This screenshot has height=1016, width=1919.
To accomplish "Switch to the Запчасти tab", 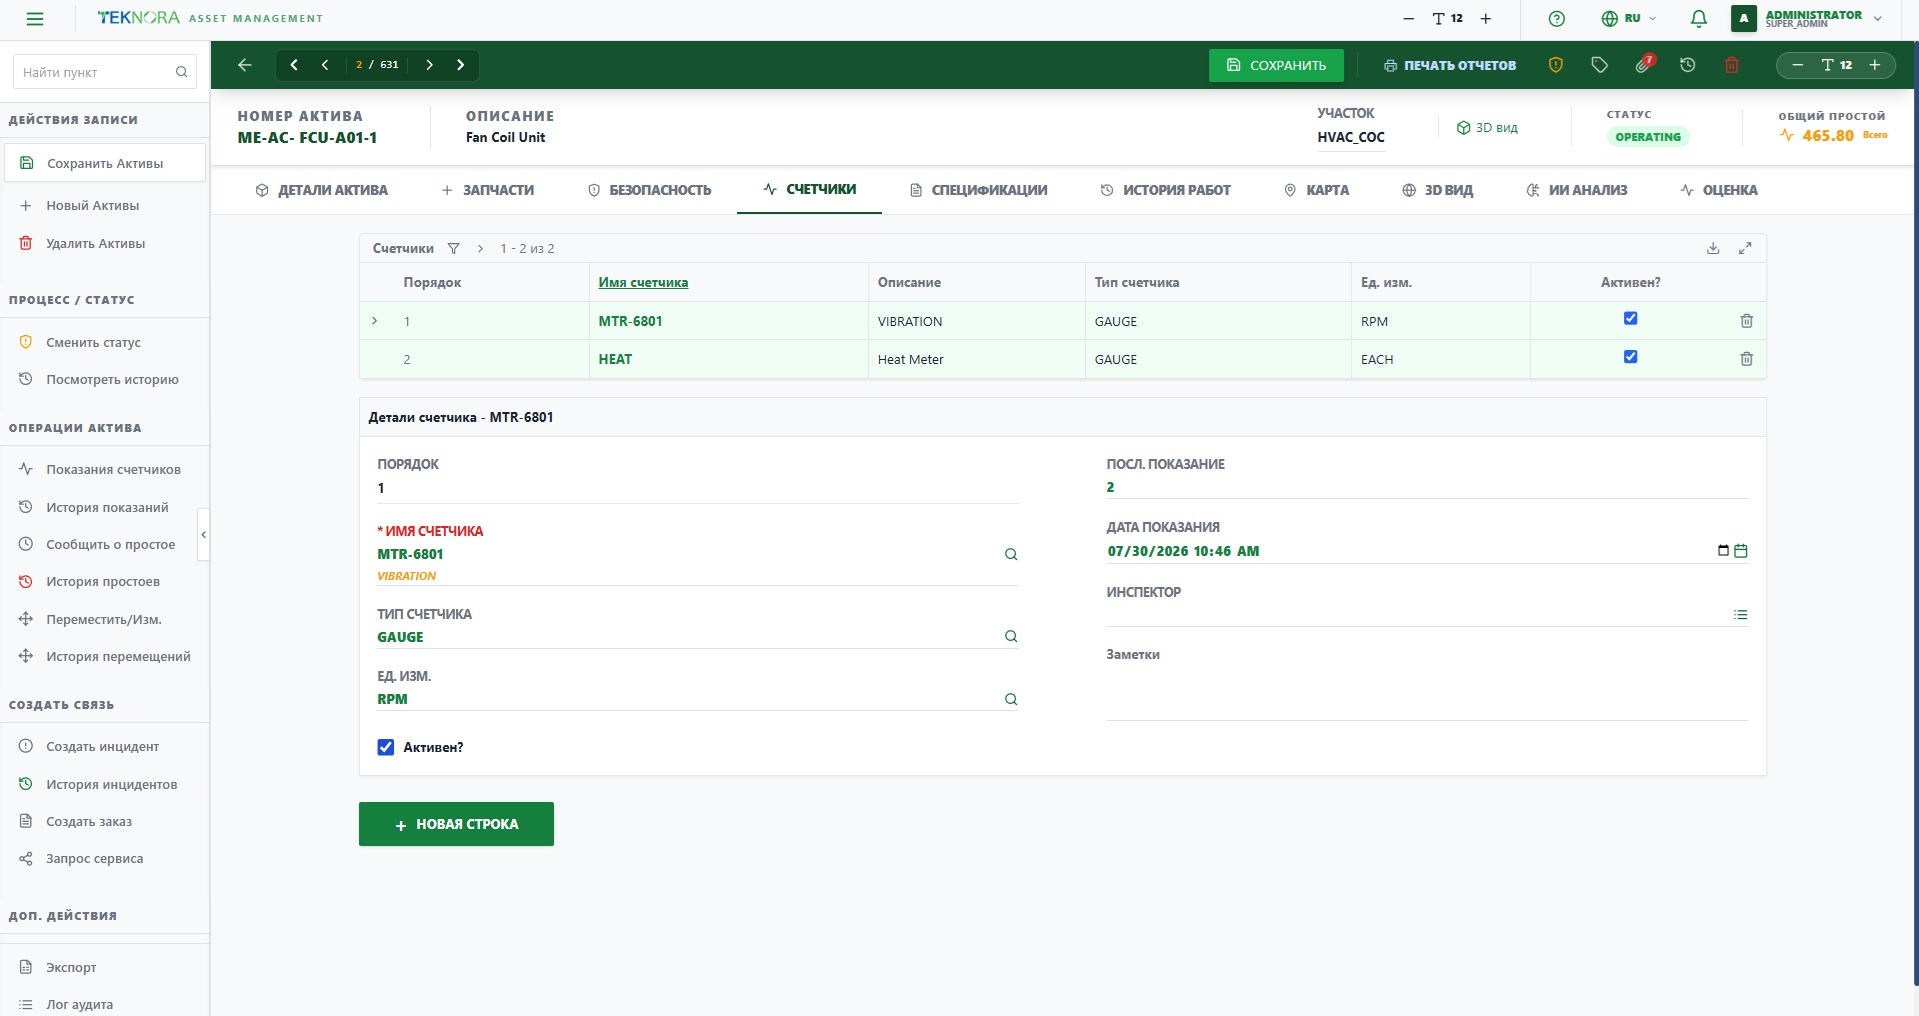I will pos(488,190).
